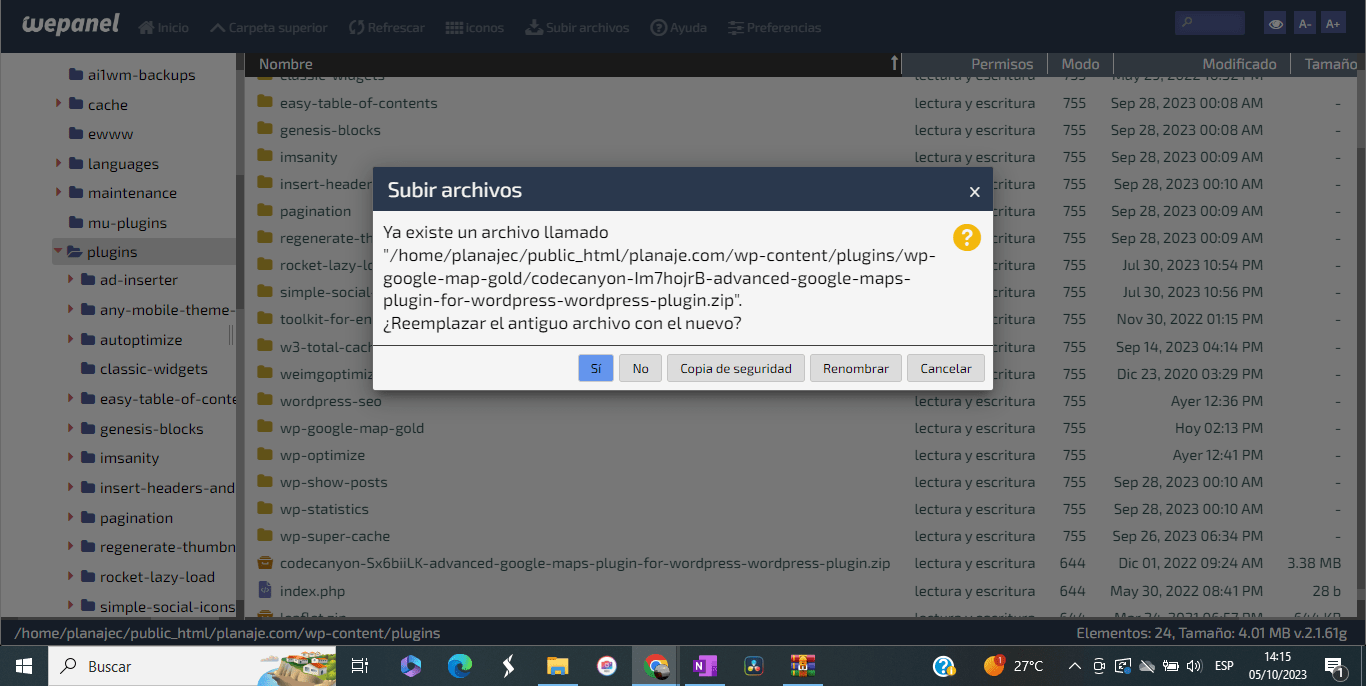Click the wepanel logo
The width and height of the screenshot is (1366, 686).
pyautogui.click(x=70, y=24)
